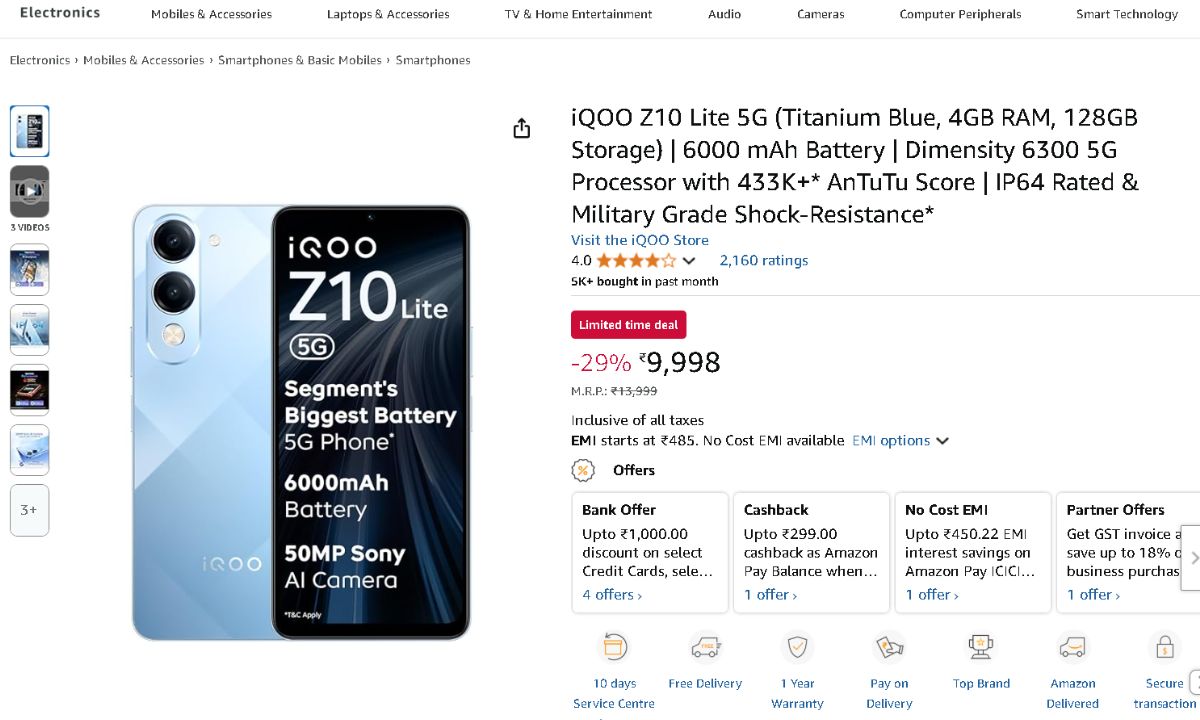Click the share icon above product image
The width and height of the screenshot is (1200, 720).
[521, 128]
